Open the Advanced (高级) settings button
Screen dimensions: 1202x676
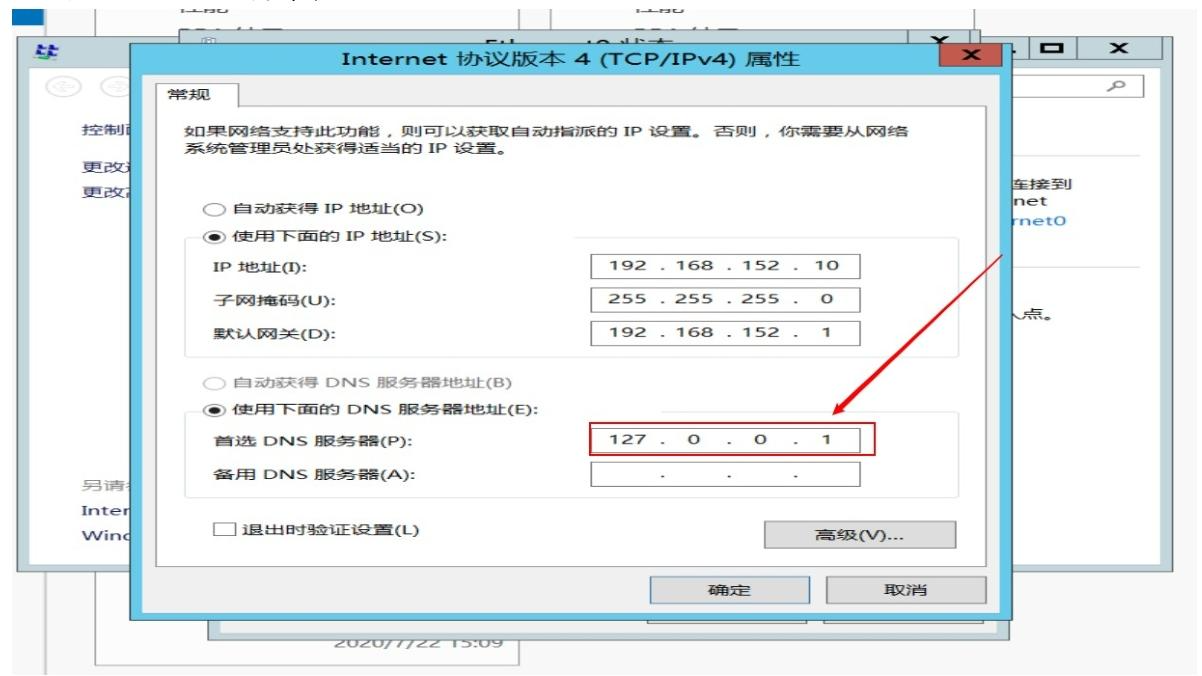coord(860,535)
